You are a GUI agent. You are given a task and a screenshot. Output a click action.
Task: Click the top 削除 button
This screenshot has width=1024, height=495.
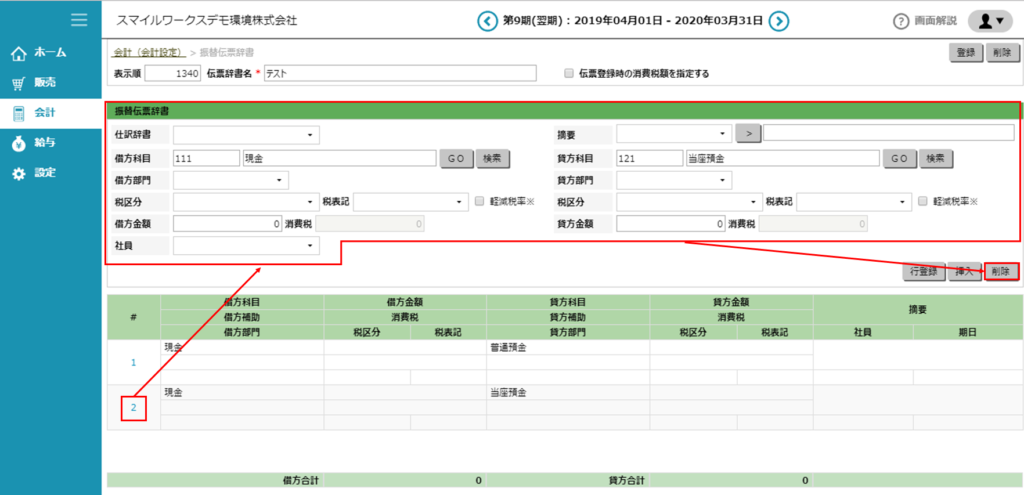pos(1002,53)
